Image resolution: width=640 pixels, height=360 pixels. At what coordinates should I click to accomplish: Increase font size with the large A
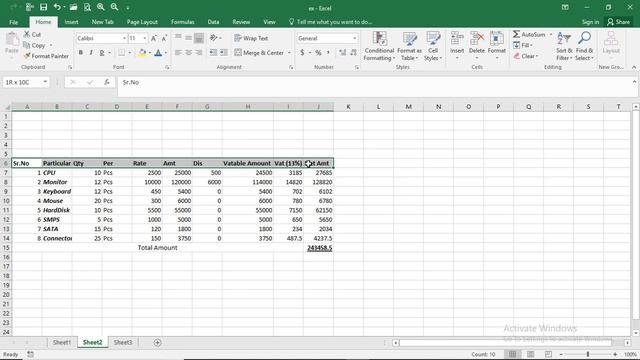[153, 38]
